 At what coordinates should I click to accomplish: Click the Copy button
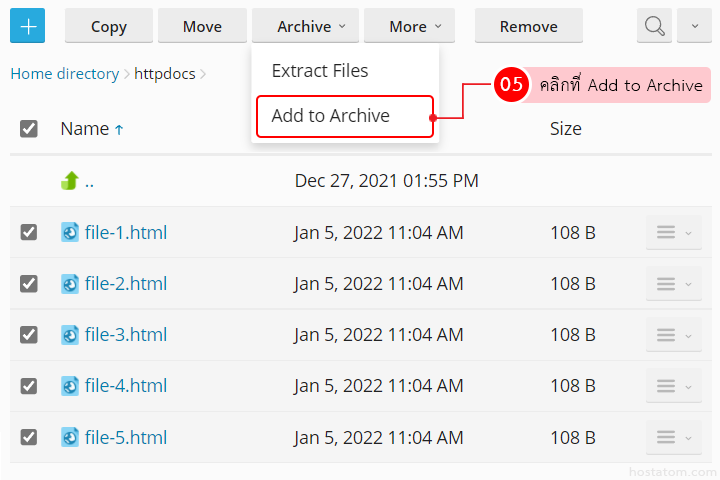[x=108, y=27]
